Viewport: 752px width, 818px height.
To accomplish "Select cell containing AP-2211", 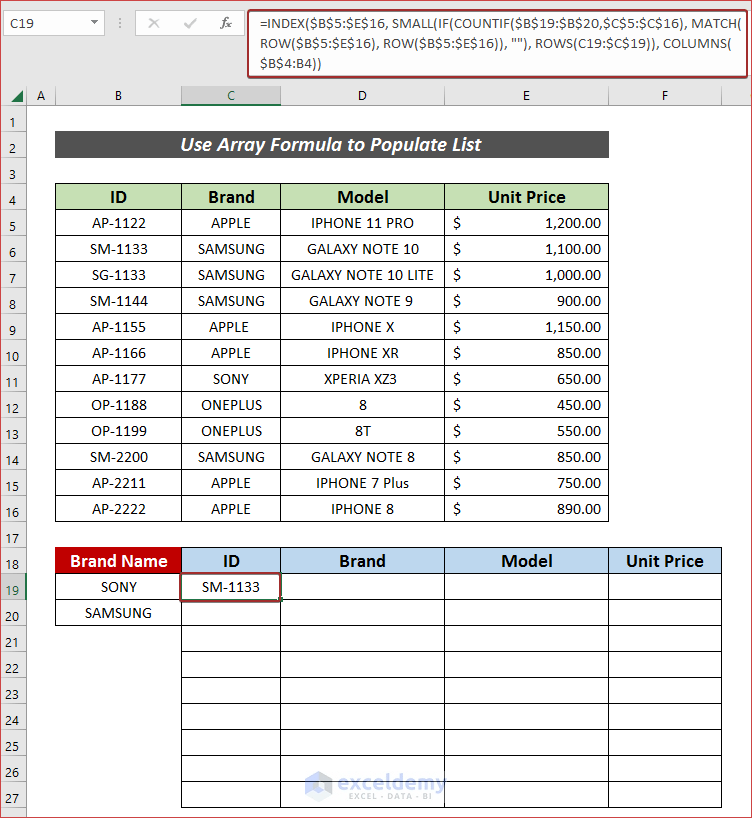I will pos(118,483).
